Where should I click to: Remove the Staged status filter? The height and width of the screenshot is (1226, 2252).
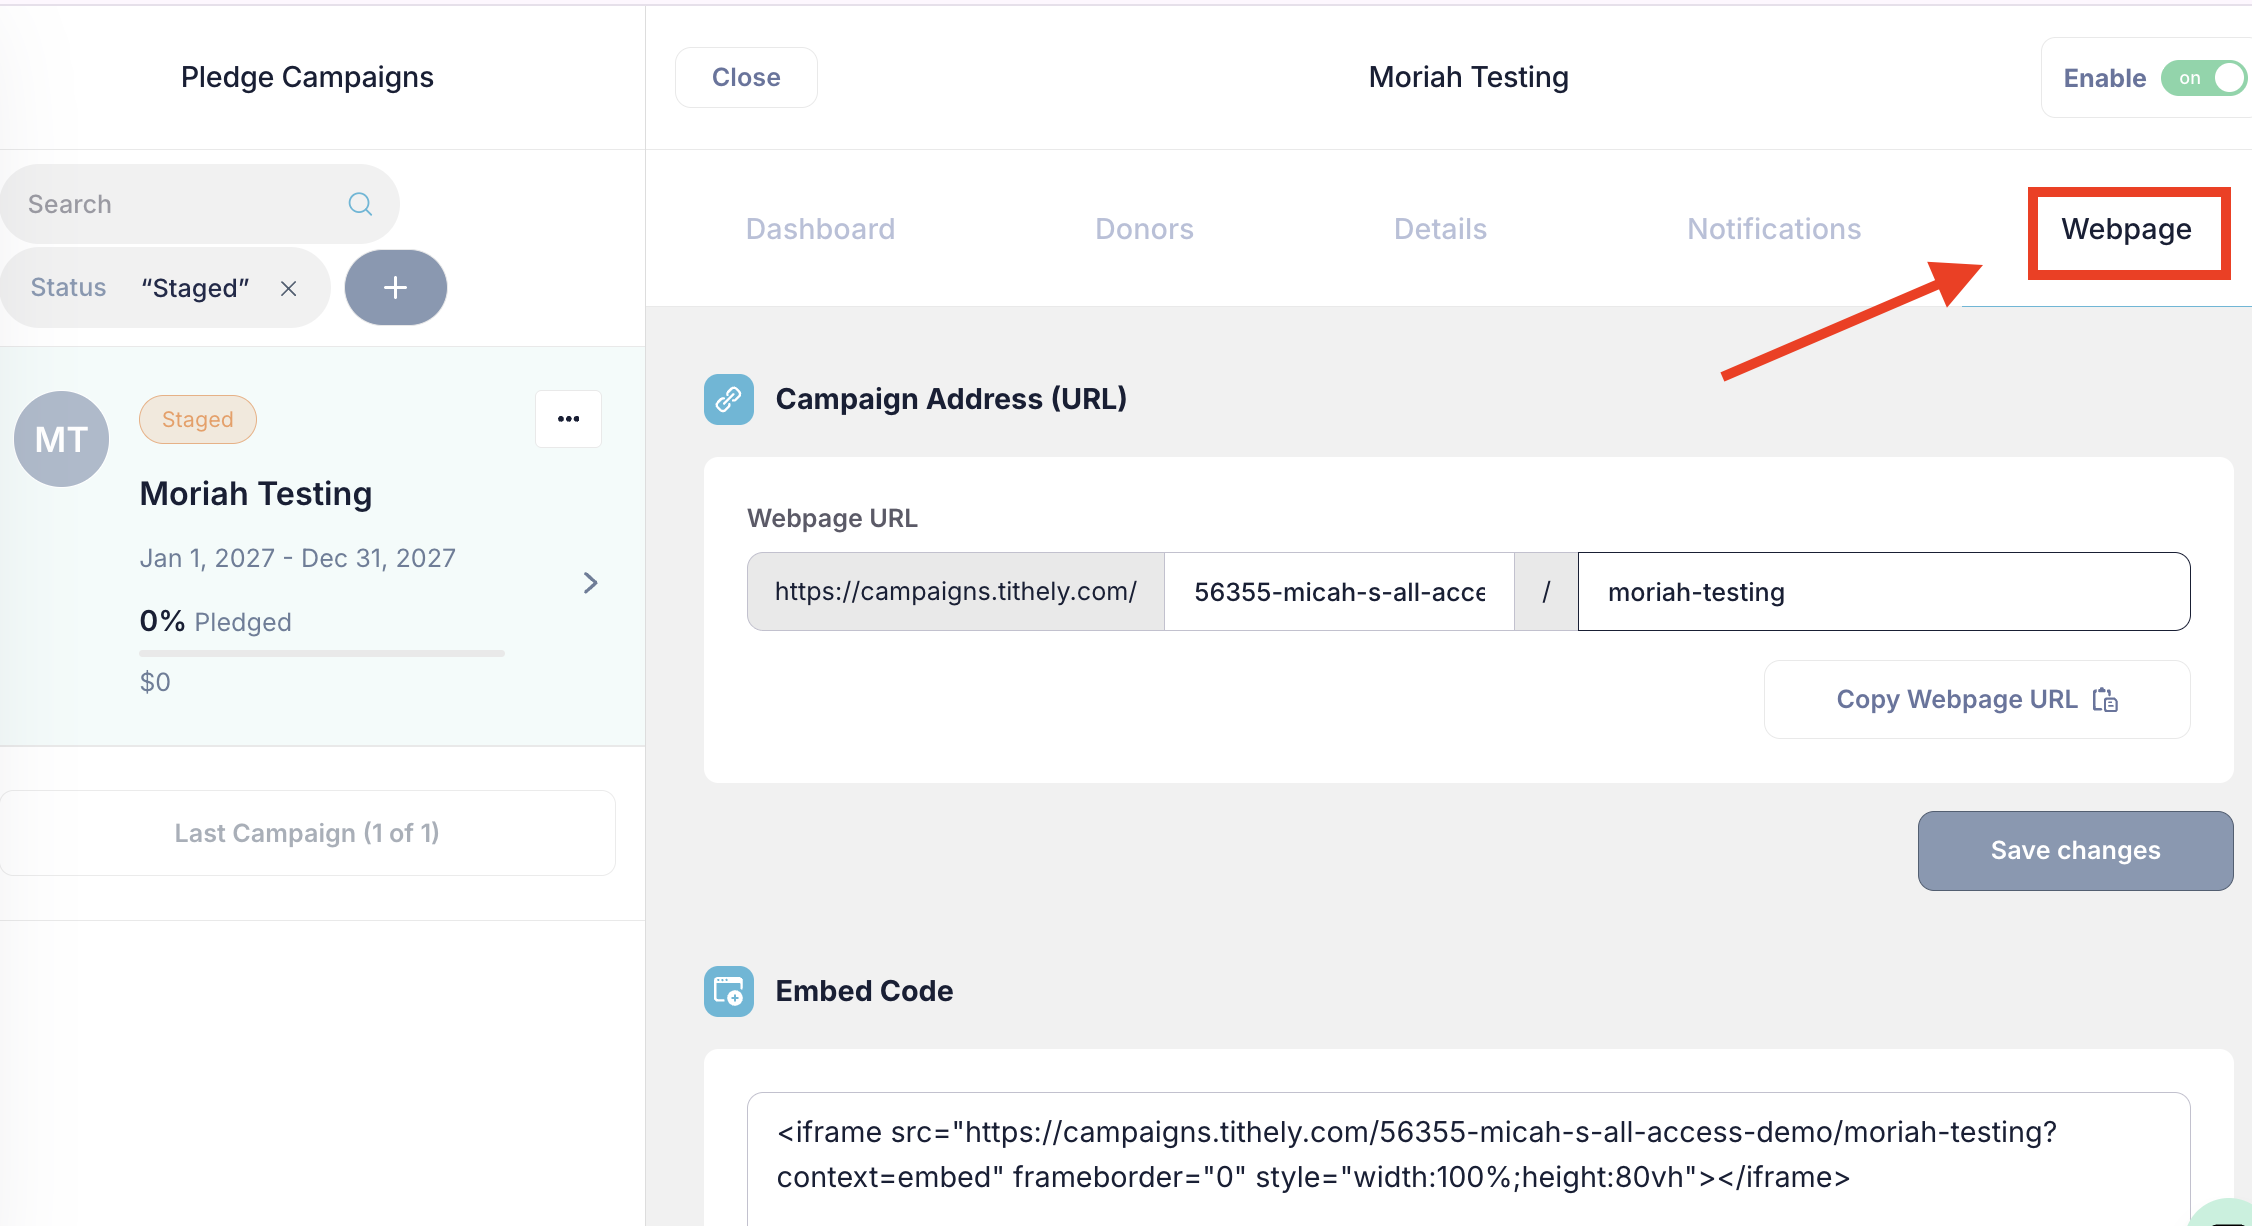pos(288,288)
